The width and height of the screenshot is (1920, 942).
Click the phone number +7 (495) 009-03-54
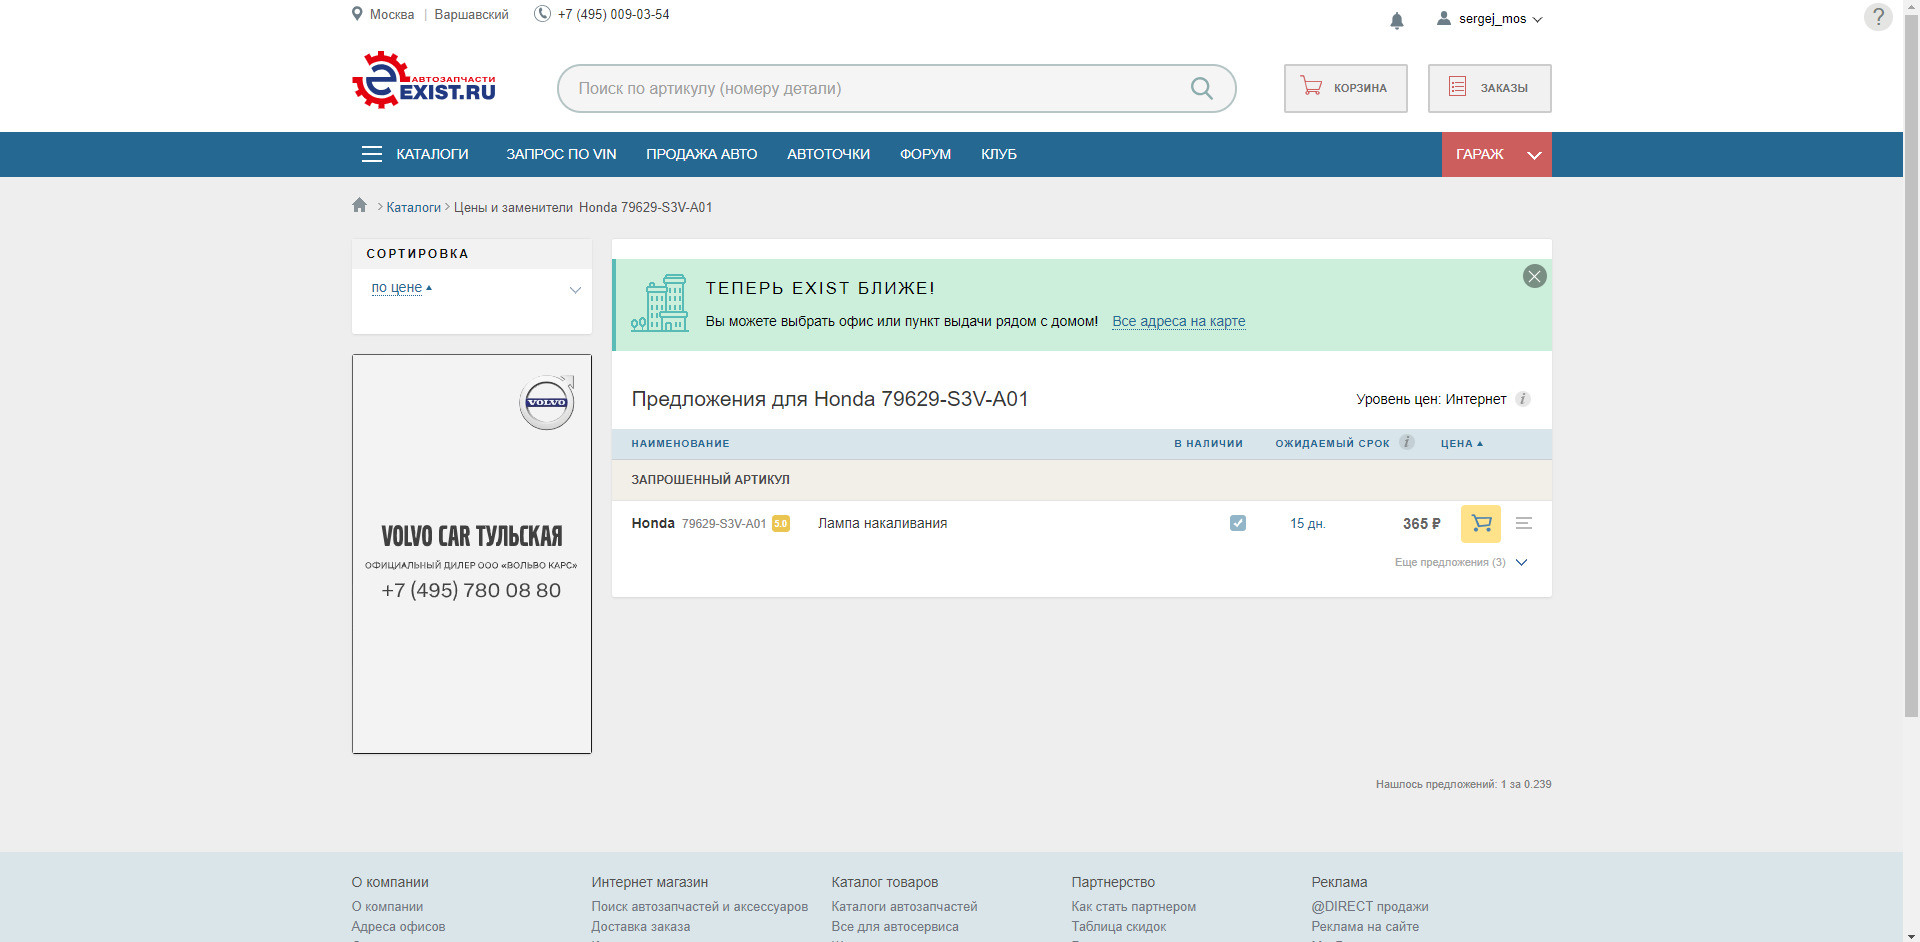[613, 14]
